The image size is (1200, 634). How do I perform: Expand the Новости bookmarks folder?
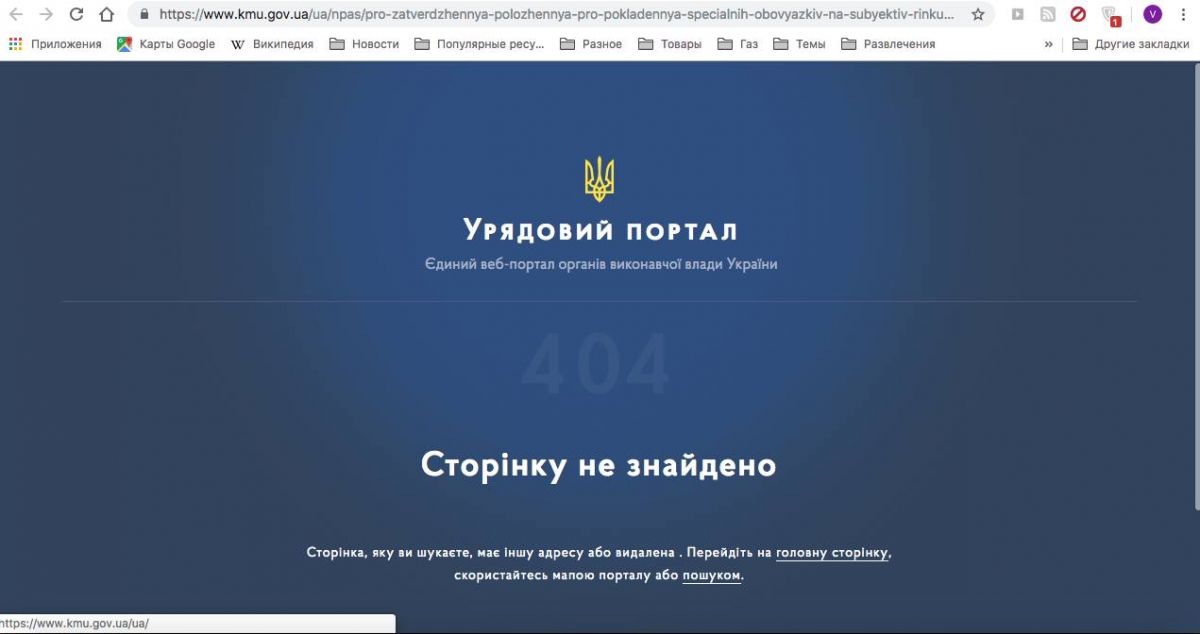click(364, 44)
